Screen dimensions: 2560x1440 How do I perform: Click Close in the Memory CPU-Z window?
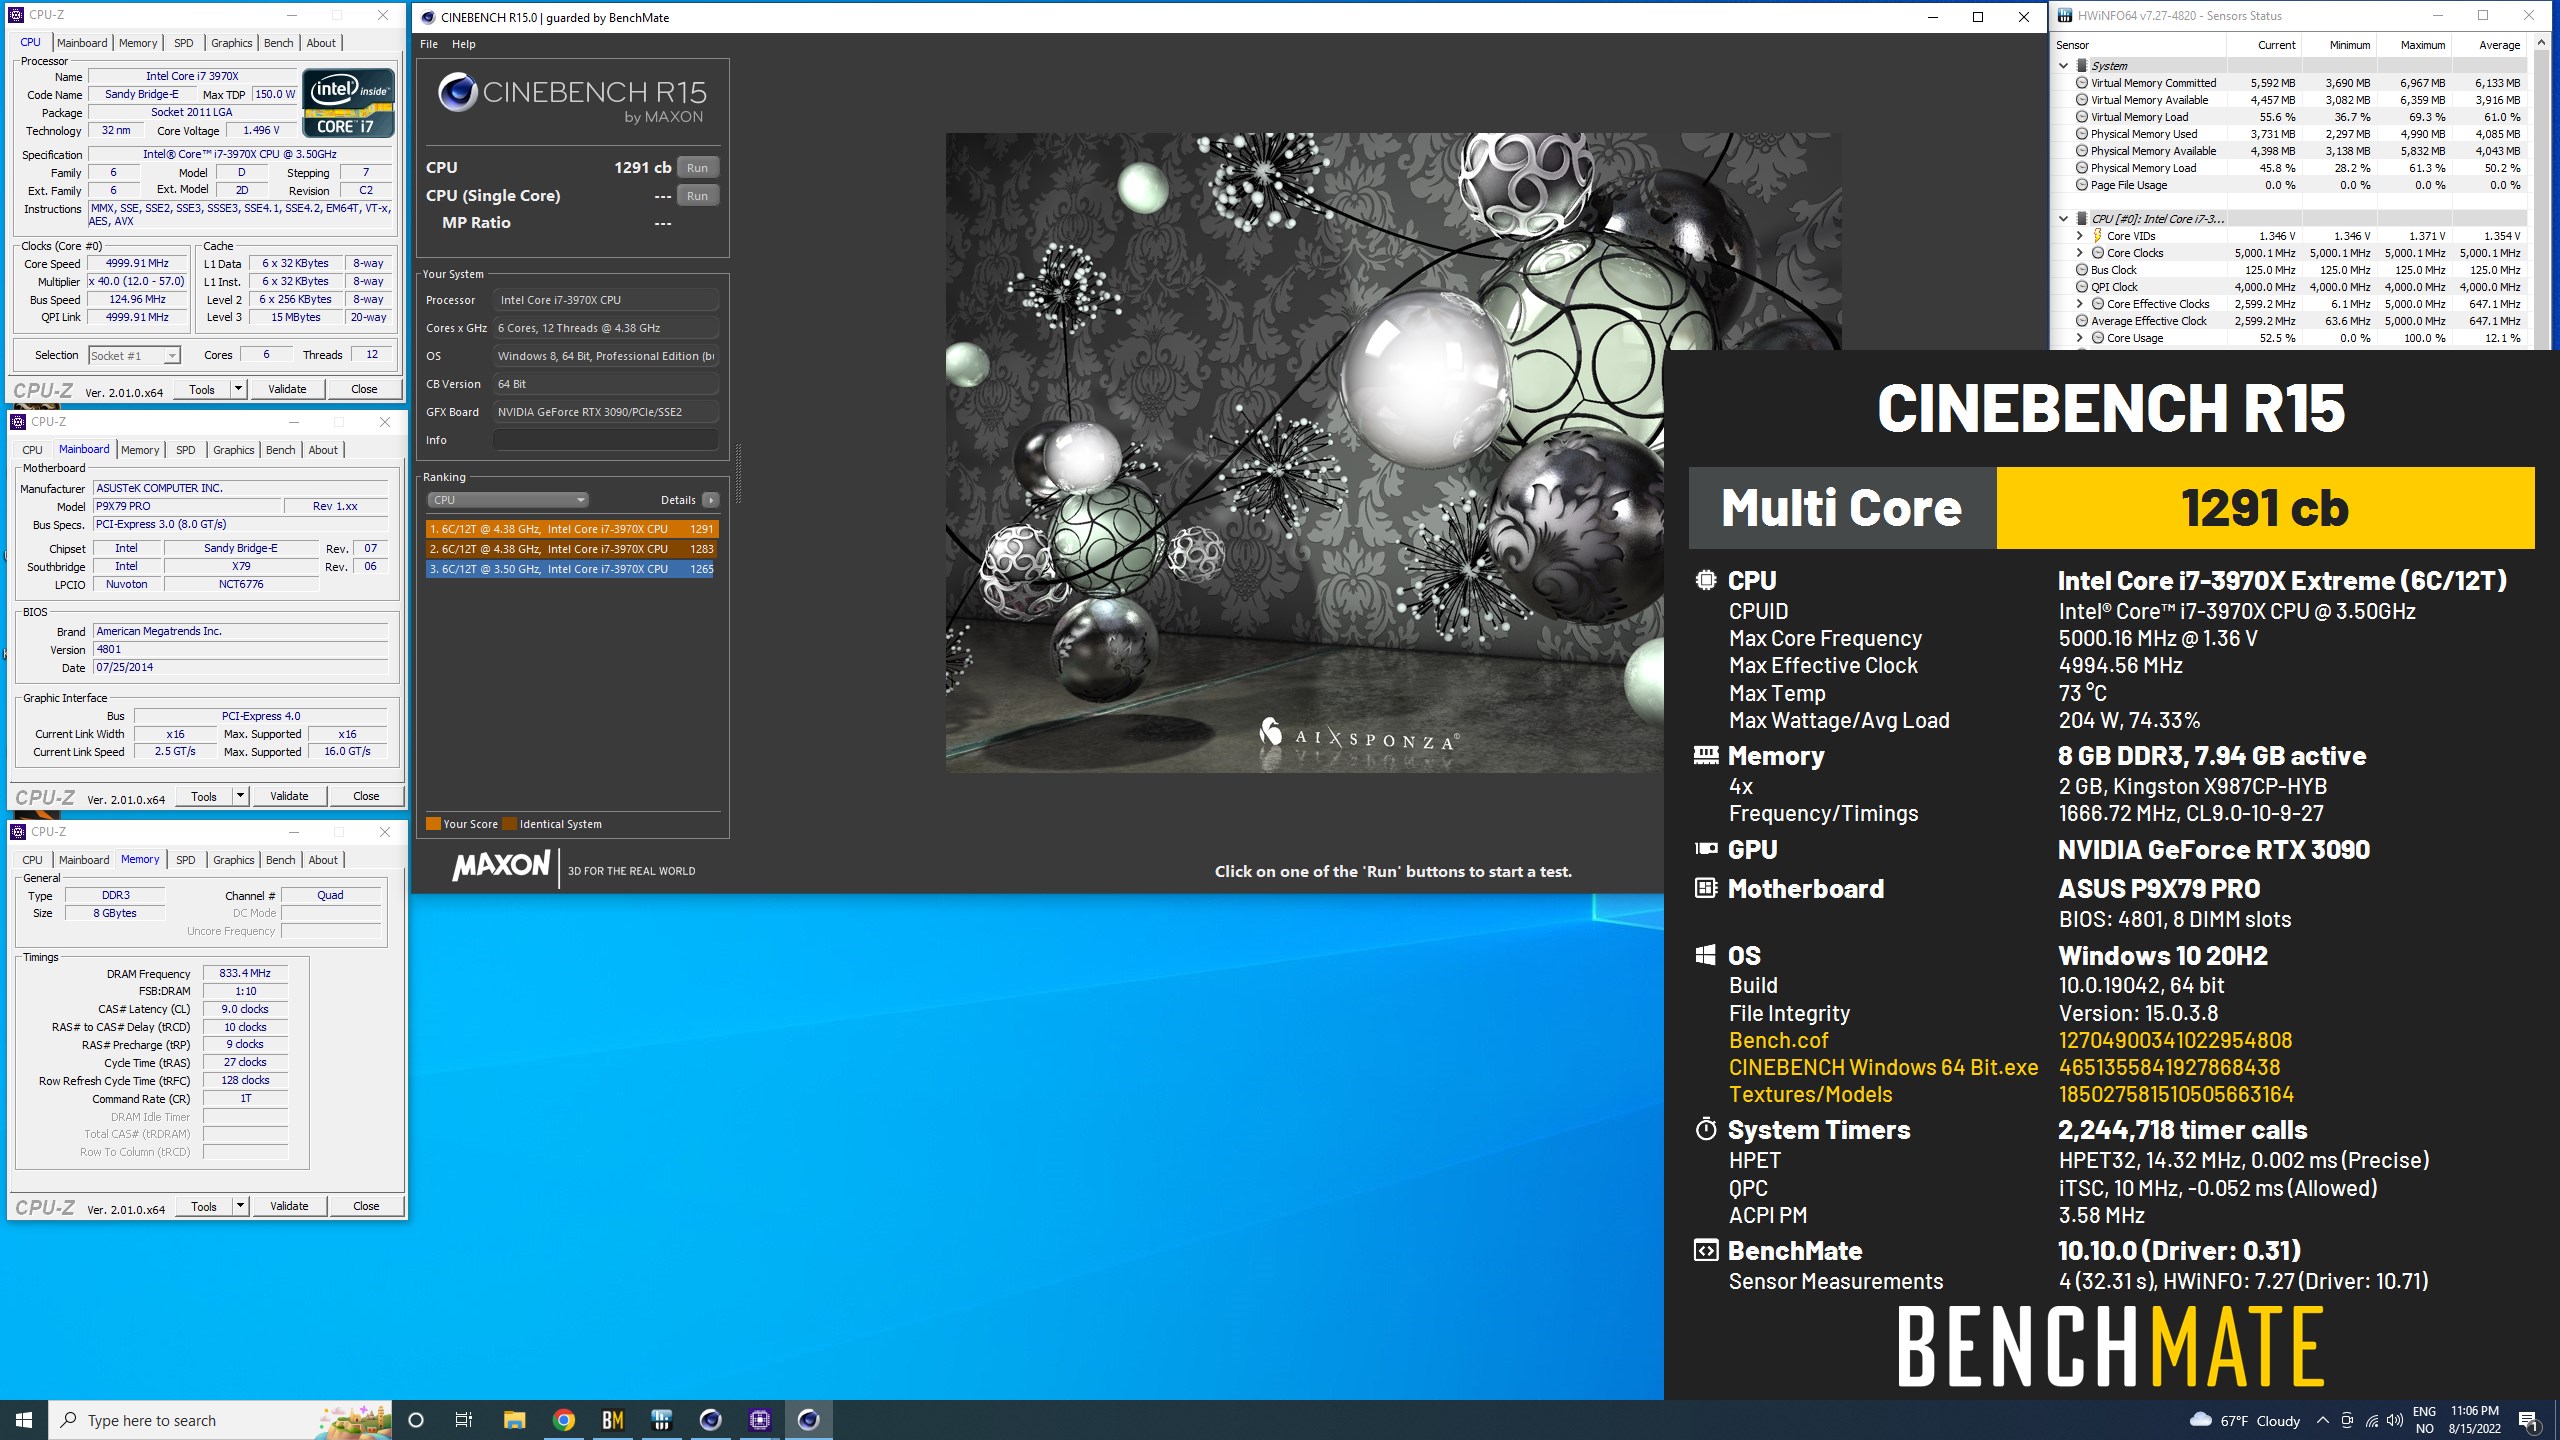366,1206
